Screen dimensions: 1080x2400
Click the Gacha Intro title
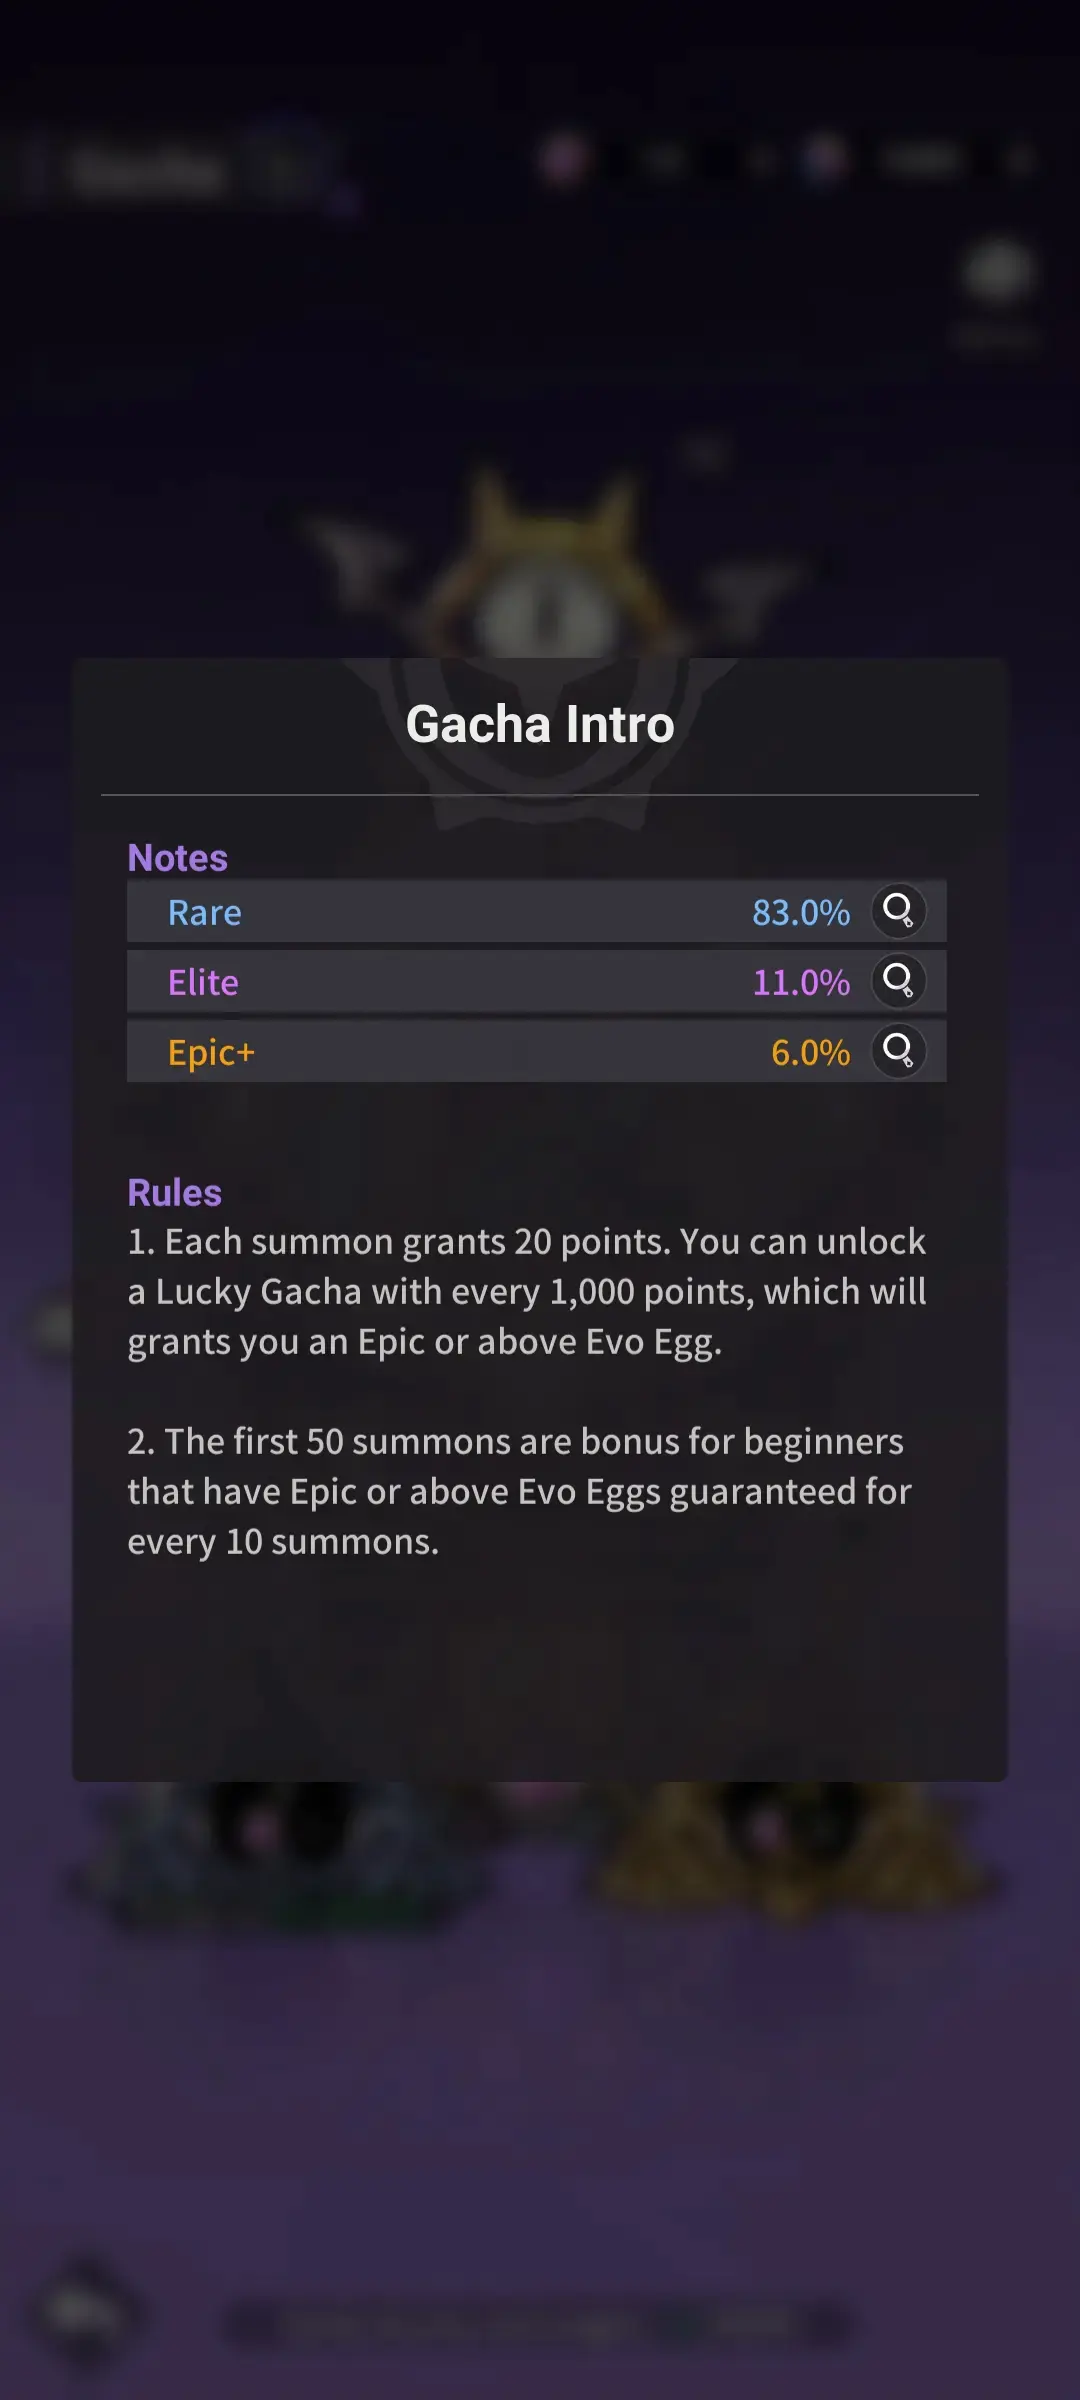[540, 725]
